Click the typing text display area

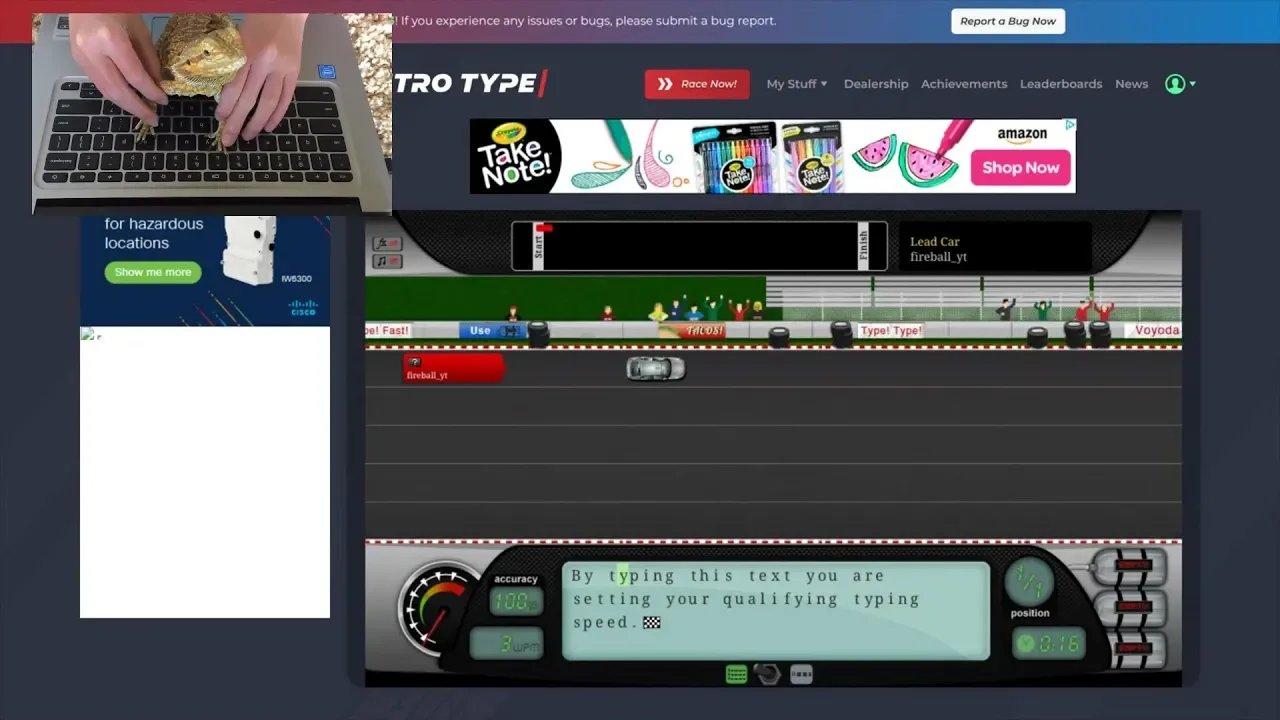pos(776,610)
